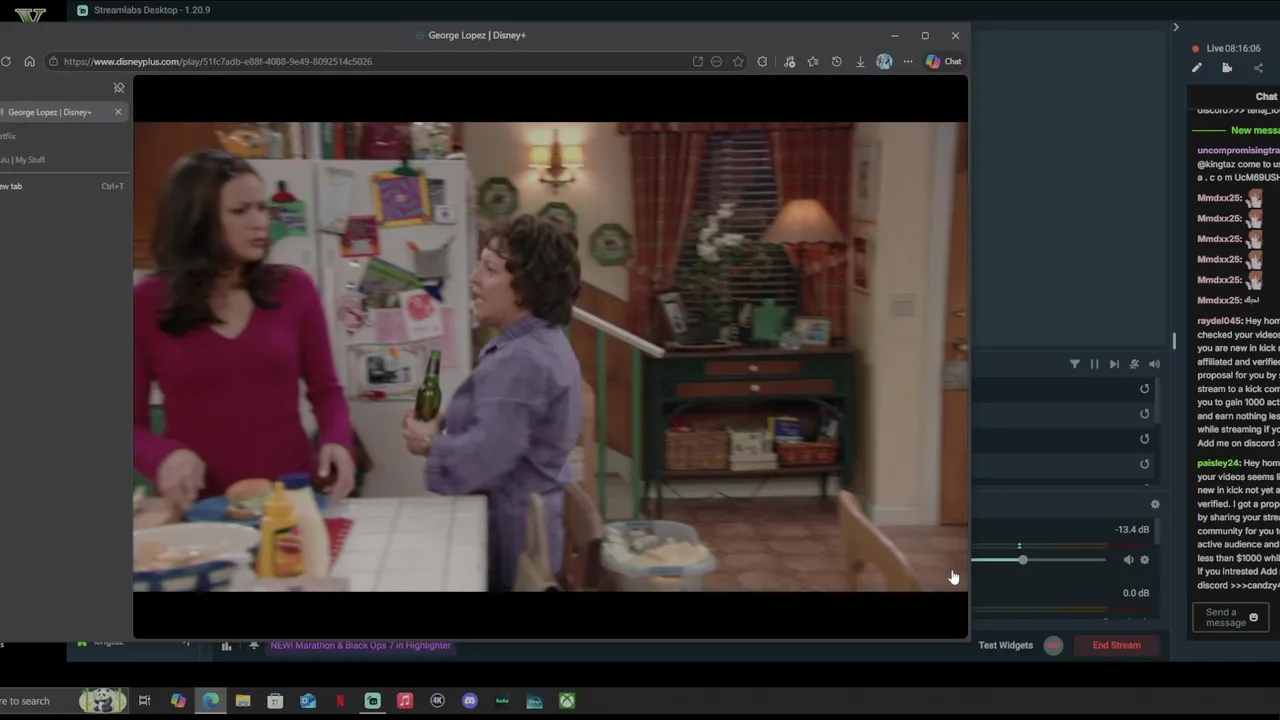Open File Explorer from the taskbar
The height and width of the screenshot is (720, 1280).
click(x=243, y=701)
